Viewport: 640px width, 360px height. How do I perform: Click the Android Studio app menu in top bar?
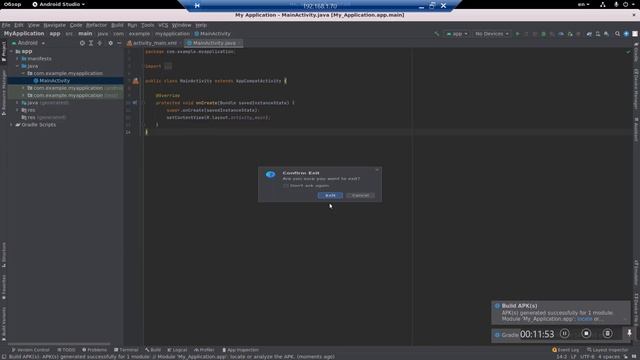click(59, 4)
